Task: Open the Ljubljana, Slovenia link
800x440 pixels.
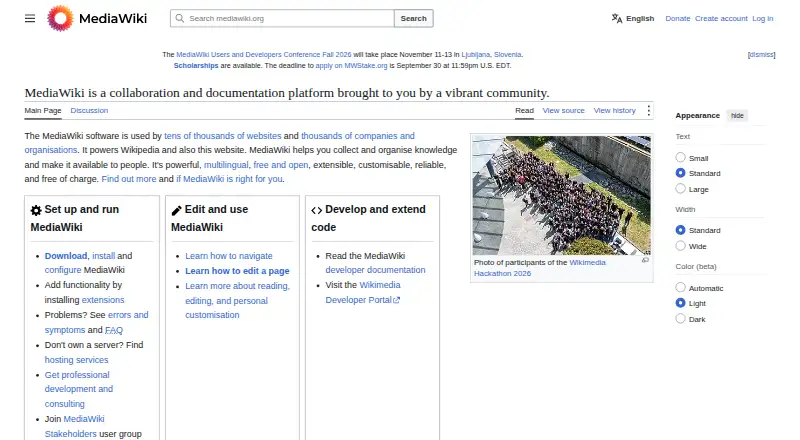Action: click(491, 55)
